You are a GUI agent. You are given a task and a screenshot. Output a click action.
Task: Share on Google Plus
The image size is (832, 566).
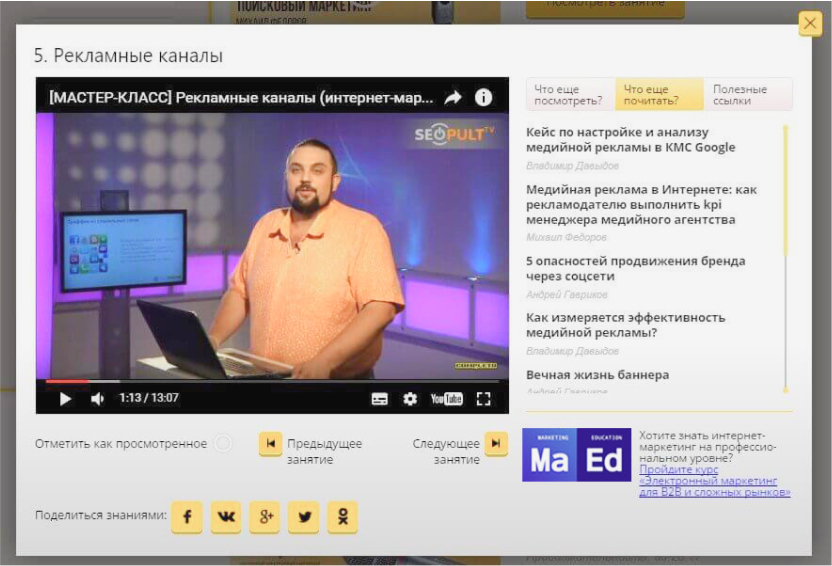click(265, 517)
